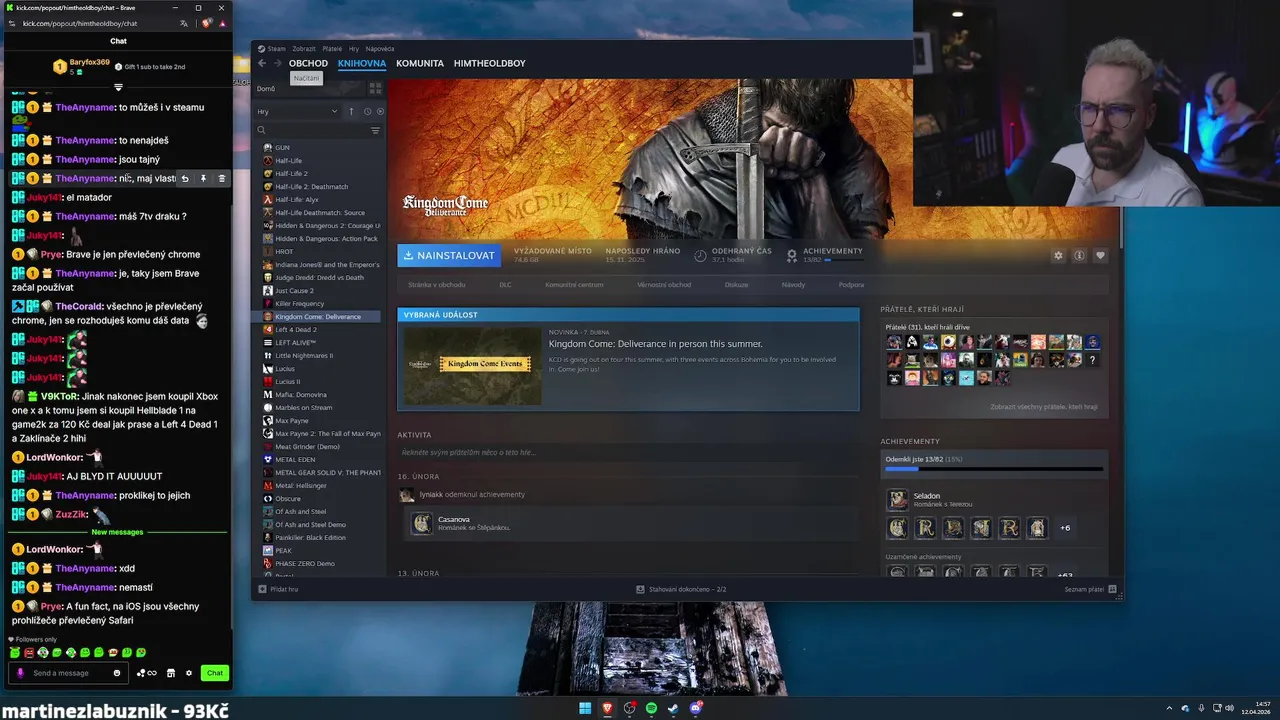Click the library search magnifier icon
This screenshot has height=720, width=1280.
click(x=261, y=130)
